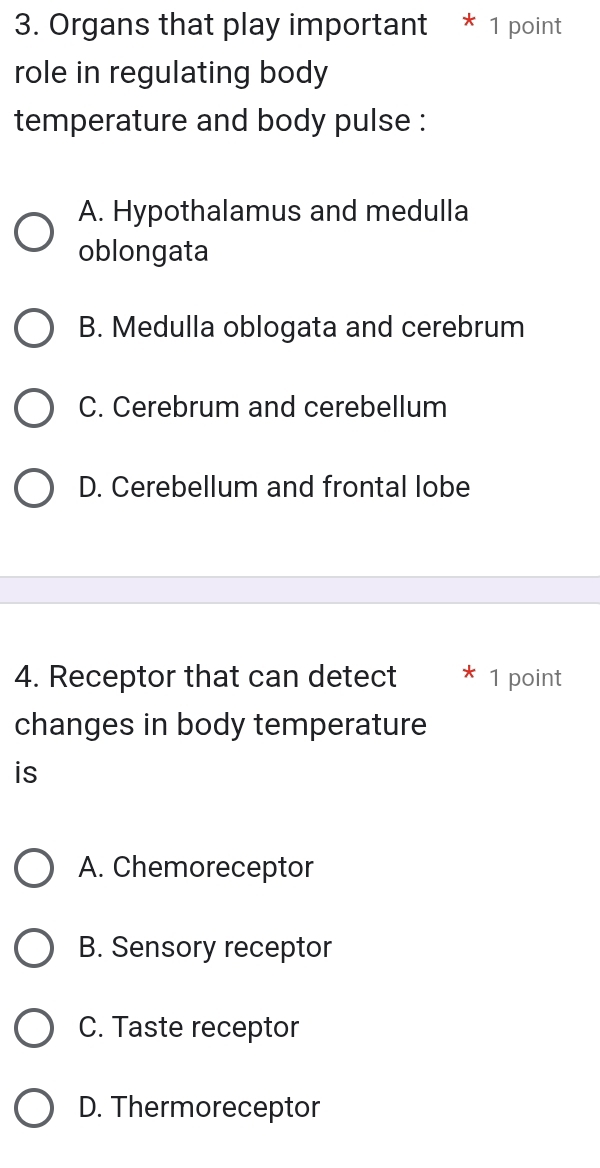Screen dimensions: 600x1168
Task: Click the 'D. Thermoreceptor' label text
Action: coord(198,1108)
